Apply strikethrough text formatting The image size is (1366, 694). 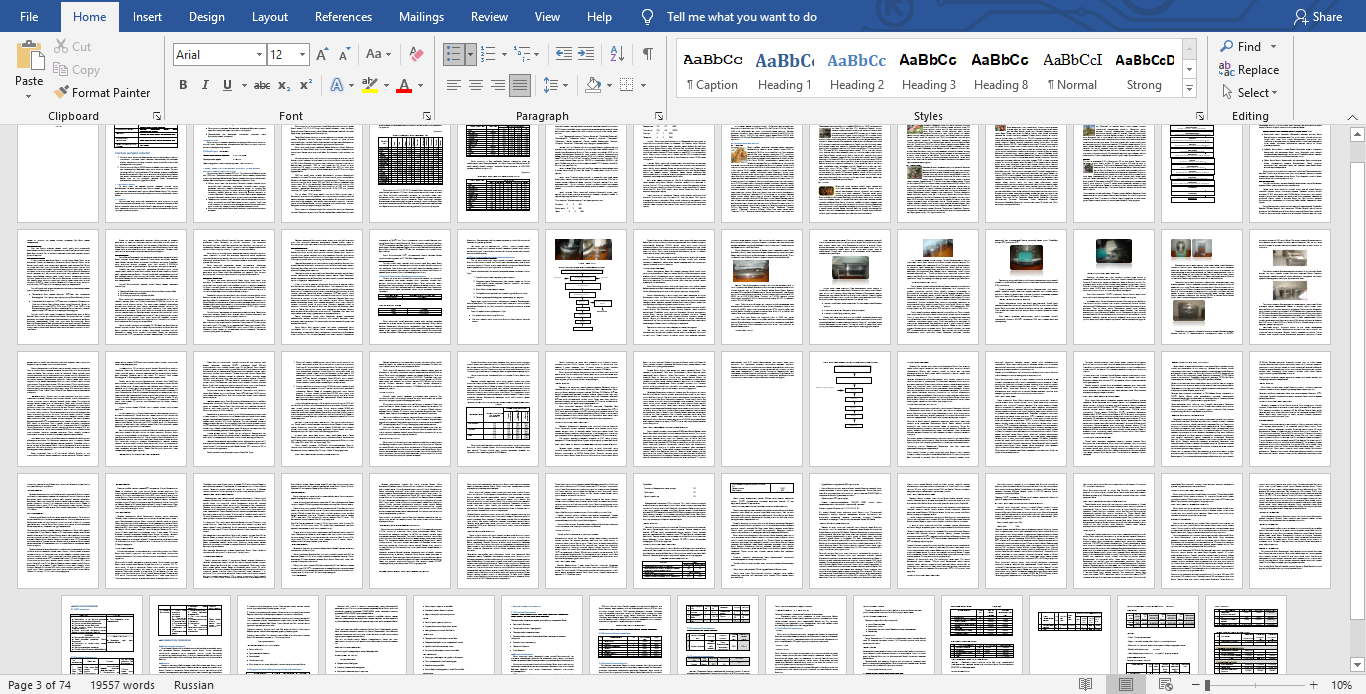point(261,85)
